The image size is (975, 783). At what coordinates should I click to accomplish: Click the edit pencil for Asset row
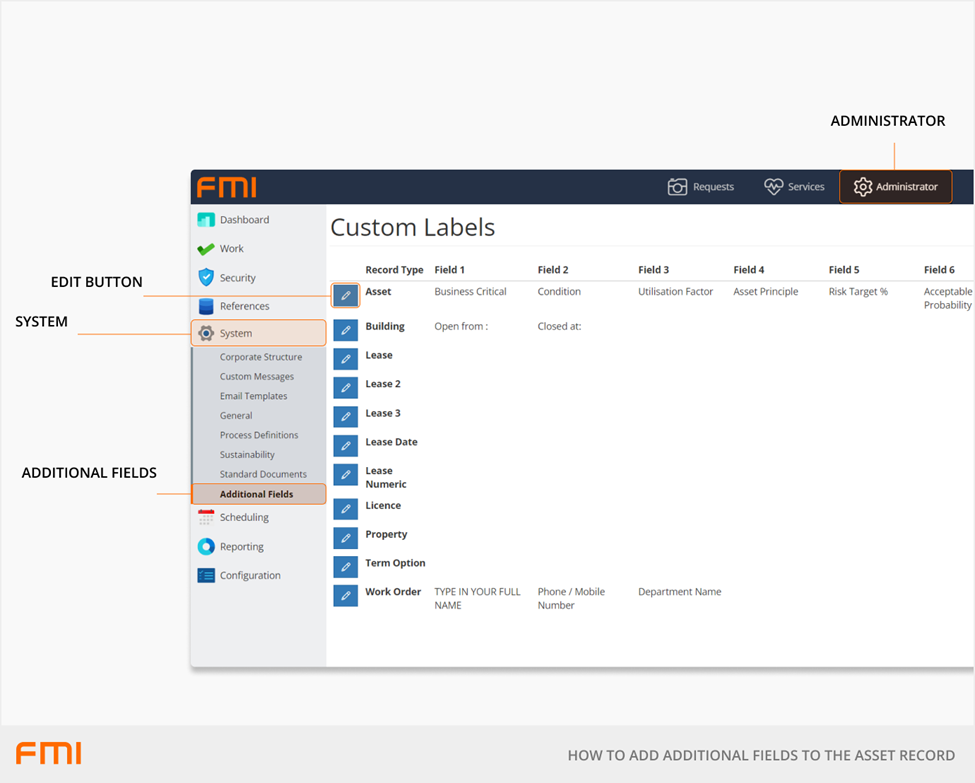click(x=345, y=295)
